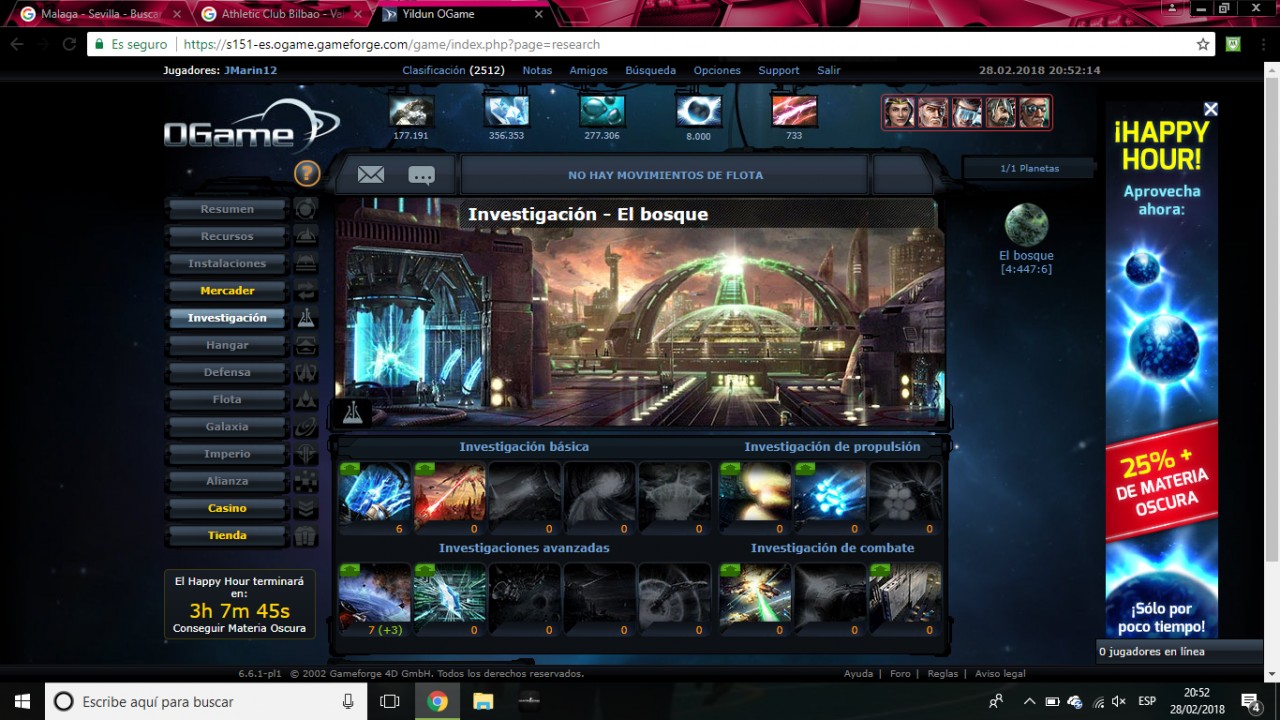Open the chat bubble icon
1280x720 pixels.
(x=422, y=175)
